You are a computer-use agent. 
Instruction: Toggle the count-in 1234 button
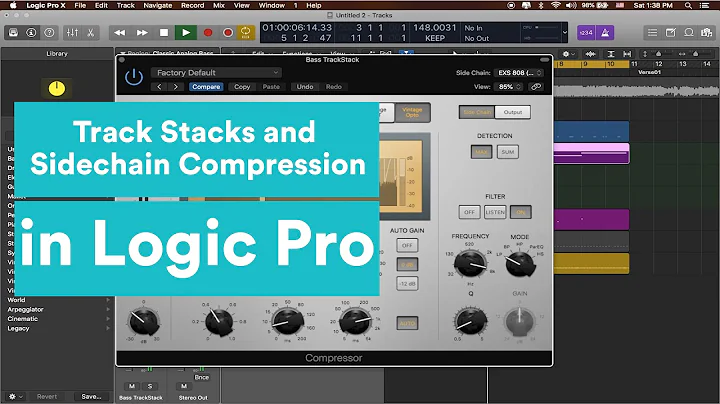coord(586,33)
